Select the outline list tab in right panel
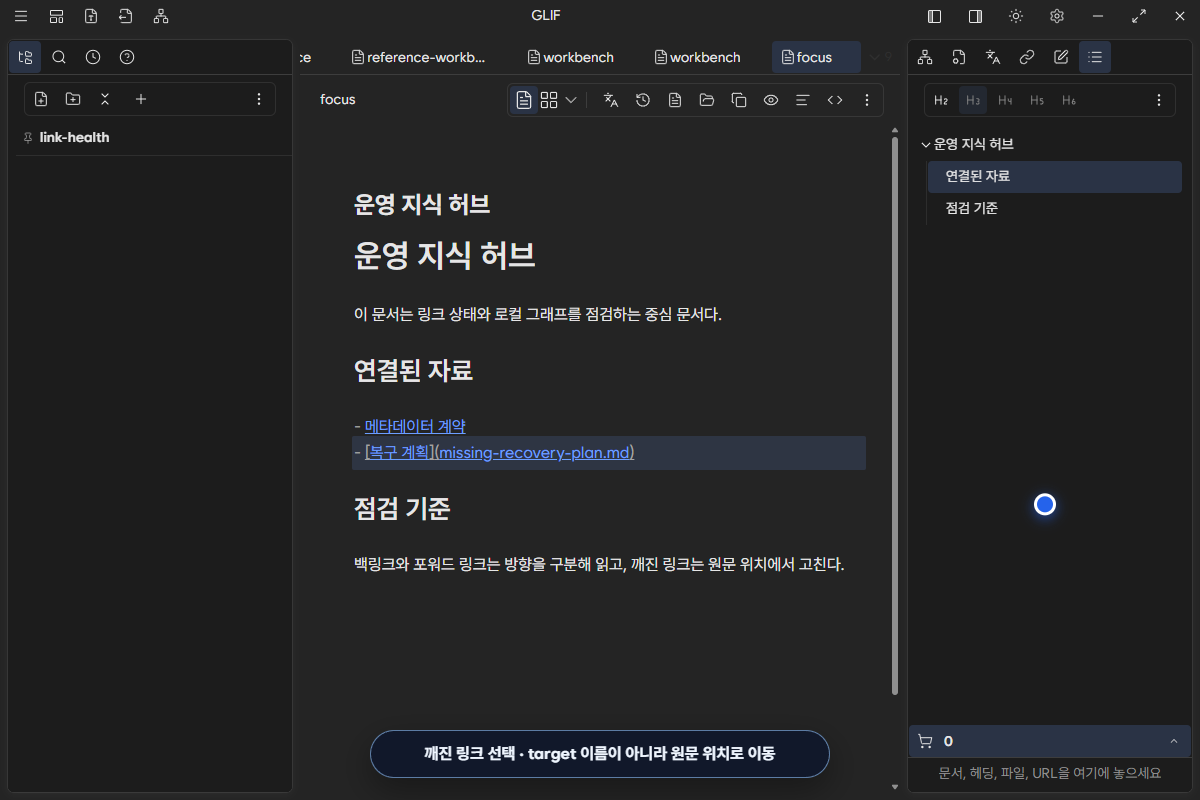 coord(1095,57)
